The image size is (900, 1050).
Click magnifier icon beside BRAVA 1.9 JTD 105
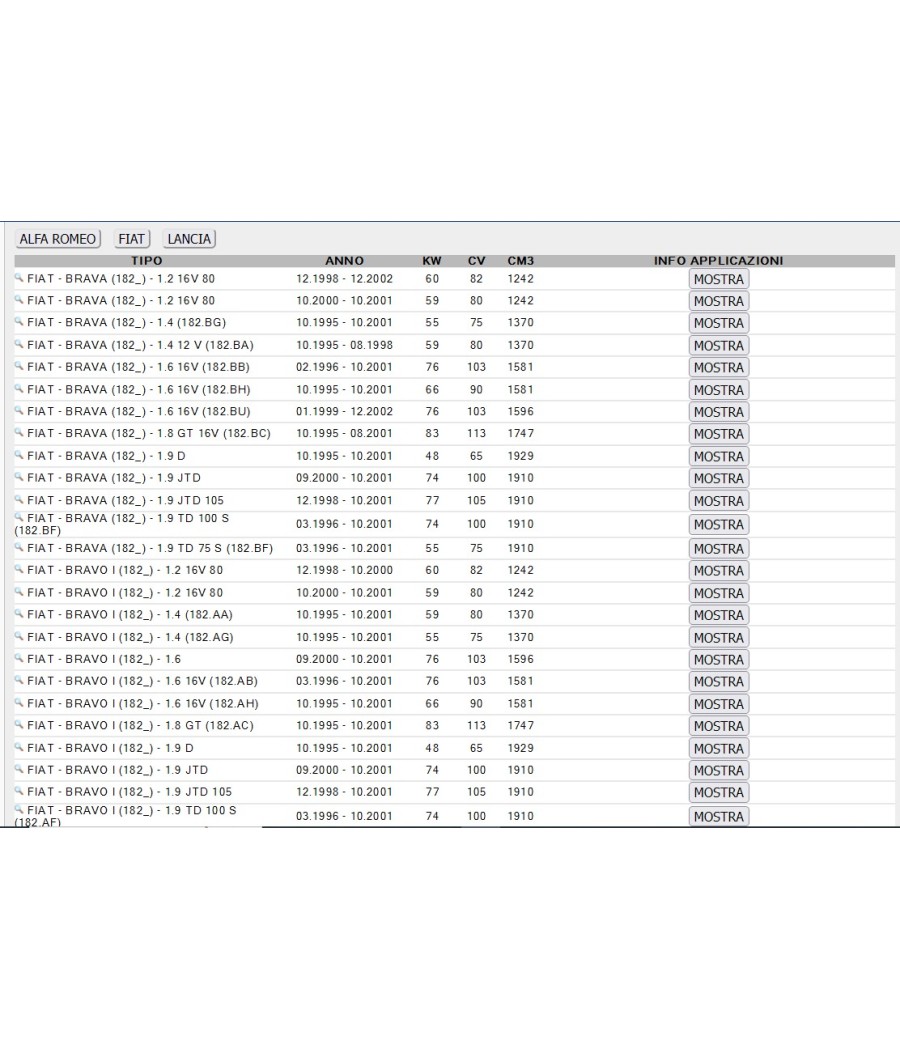pos(19,499)
